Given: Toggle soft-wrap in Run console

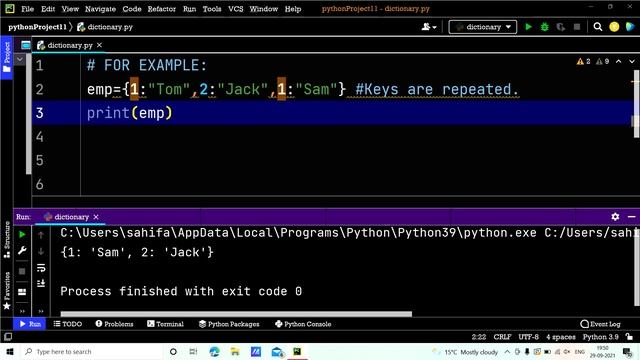Looking at the screenshot, I should (x=41, y=268).
